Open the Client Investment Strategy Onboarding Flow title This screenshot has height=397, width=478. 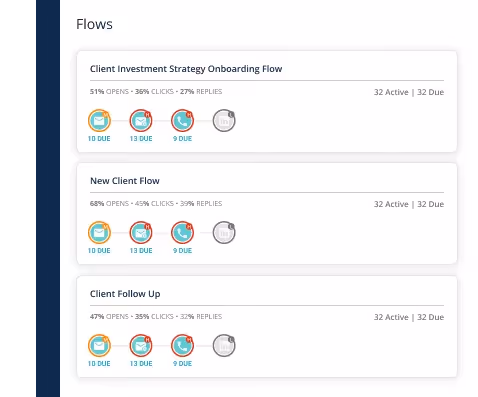click(186, 69)
